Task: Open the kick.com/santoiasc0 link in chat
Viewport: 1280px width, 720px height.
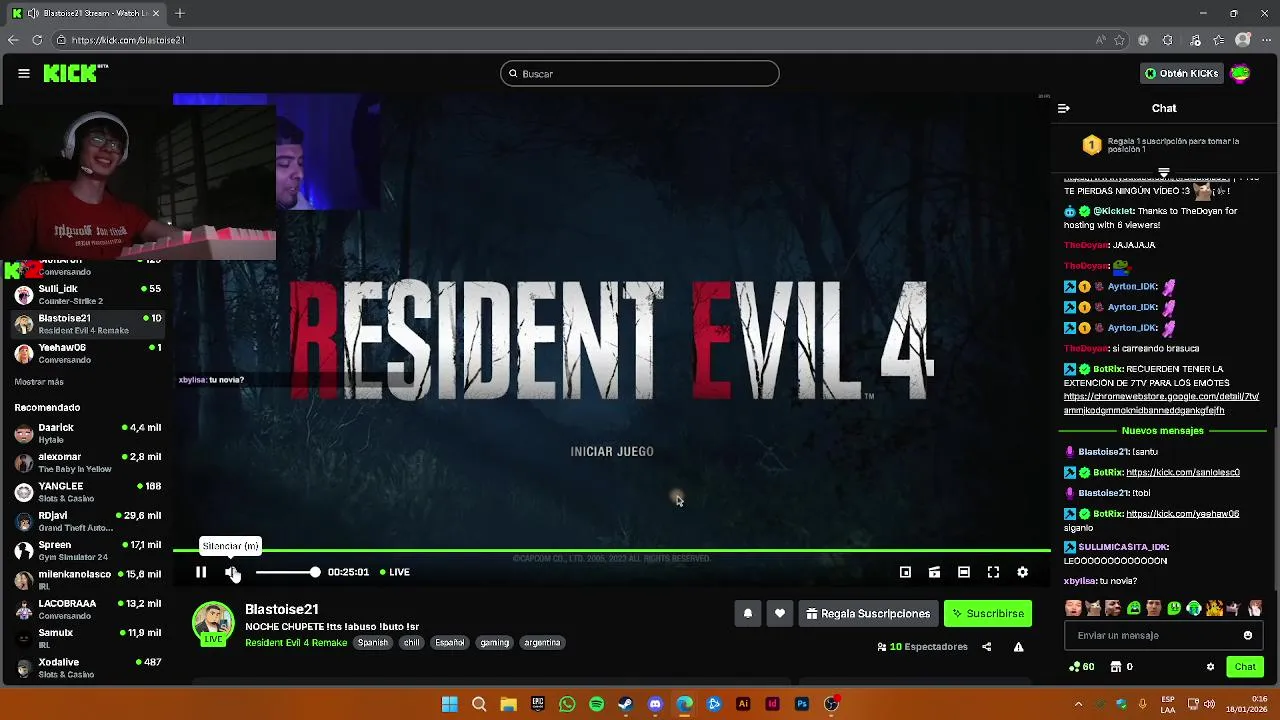Action: (x=1183, y=472)
